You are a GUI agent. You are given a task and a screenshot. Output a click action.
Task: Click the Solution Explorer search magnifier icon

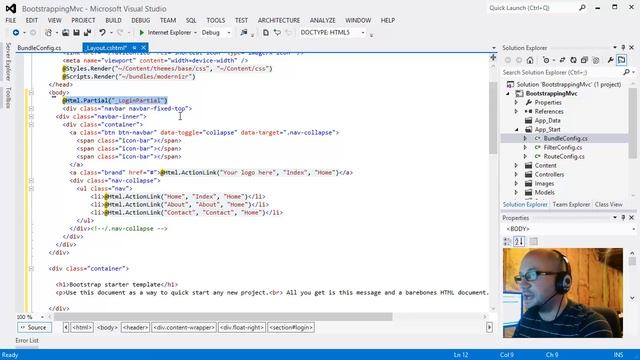click(627, 72)
